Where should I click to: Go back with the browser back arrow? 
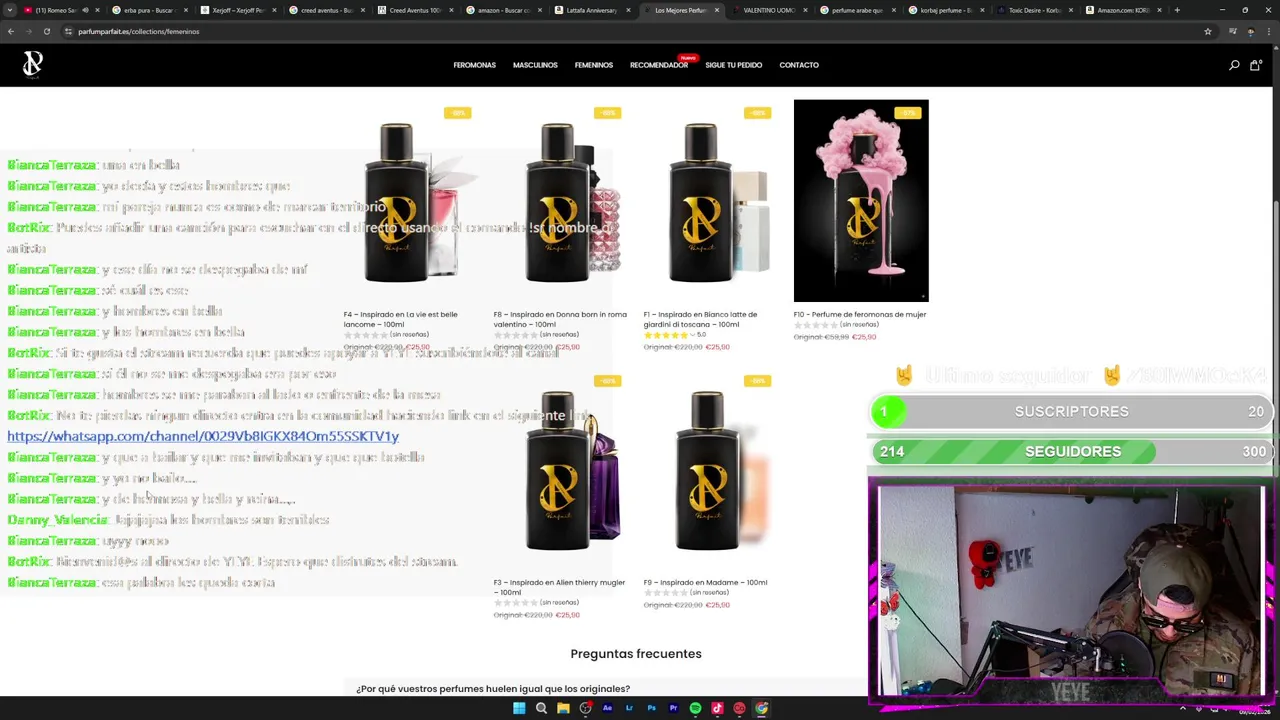click(x=11, y=31)
